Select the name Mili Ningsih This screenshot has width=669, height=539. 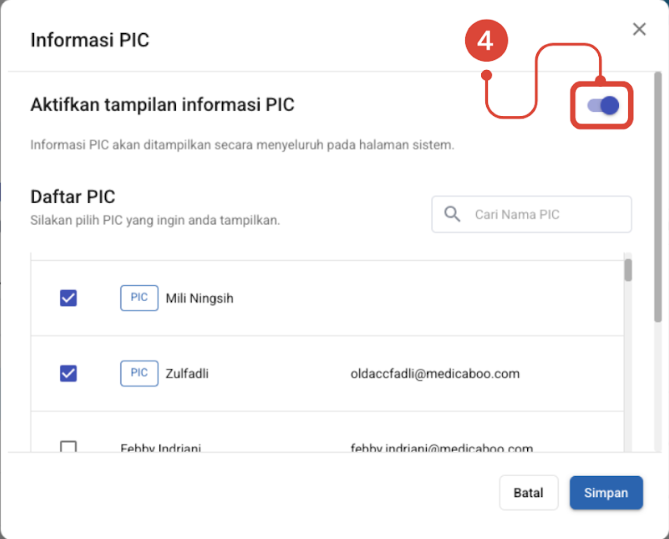(x=199, y=298)
